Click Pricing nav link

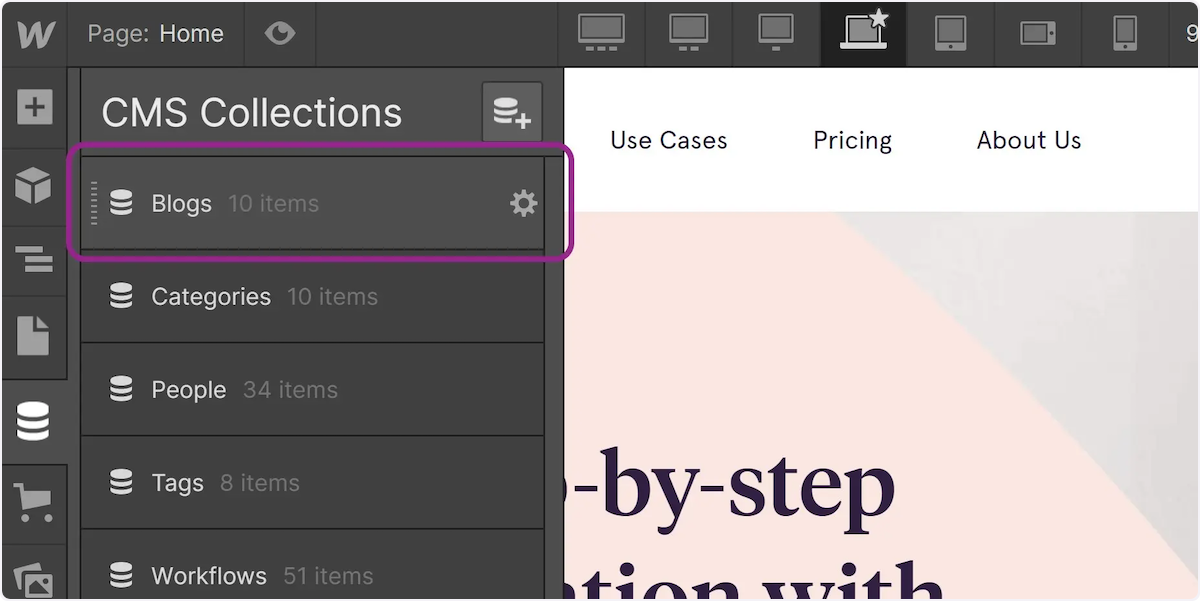pos(852,141)
